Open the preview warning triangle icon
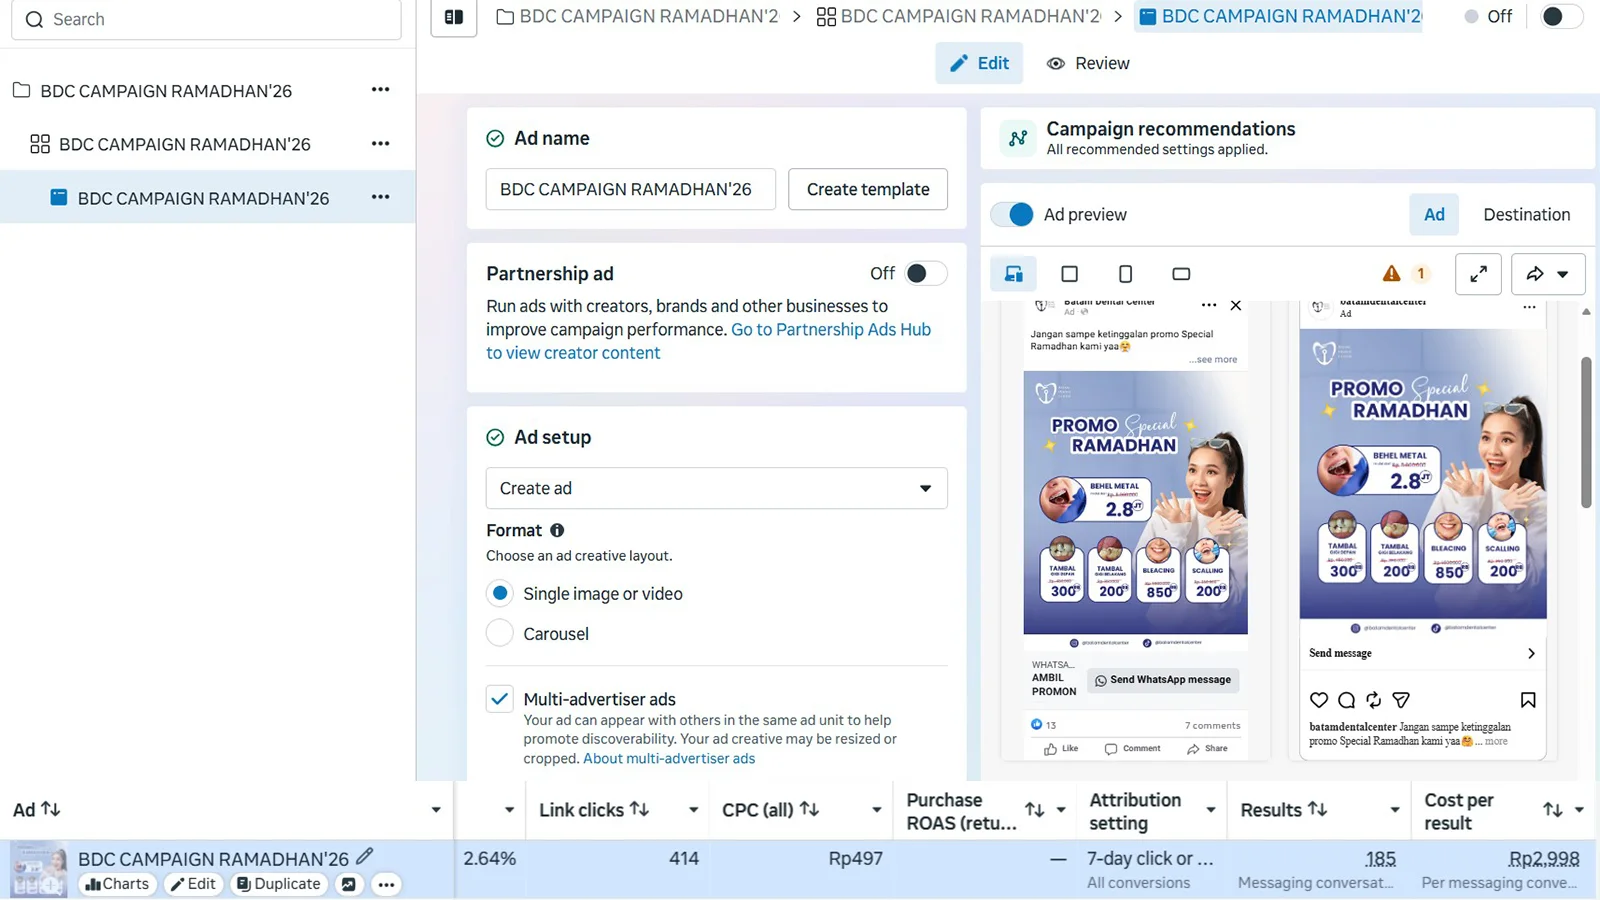The height and width of the screenshot is (900, 1600). pos(1391,274)
